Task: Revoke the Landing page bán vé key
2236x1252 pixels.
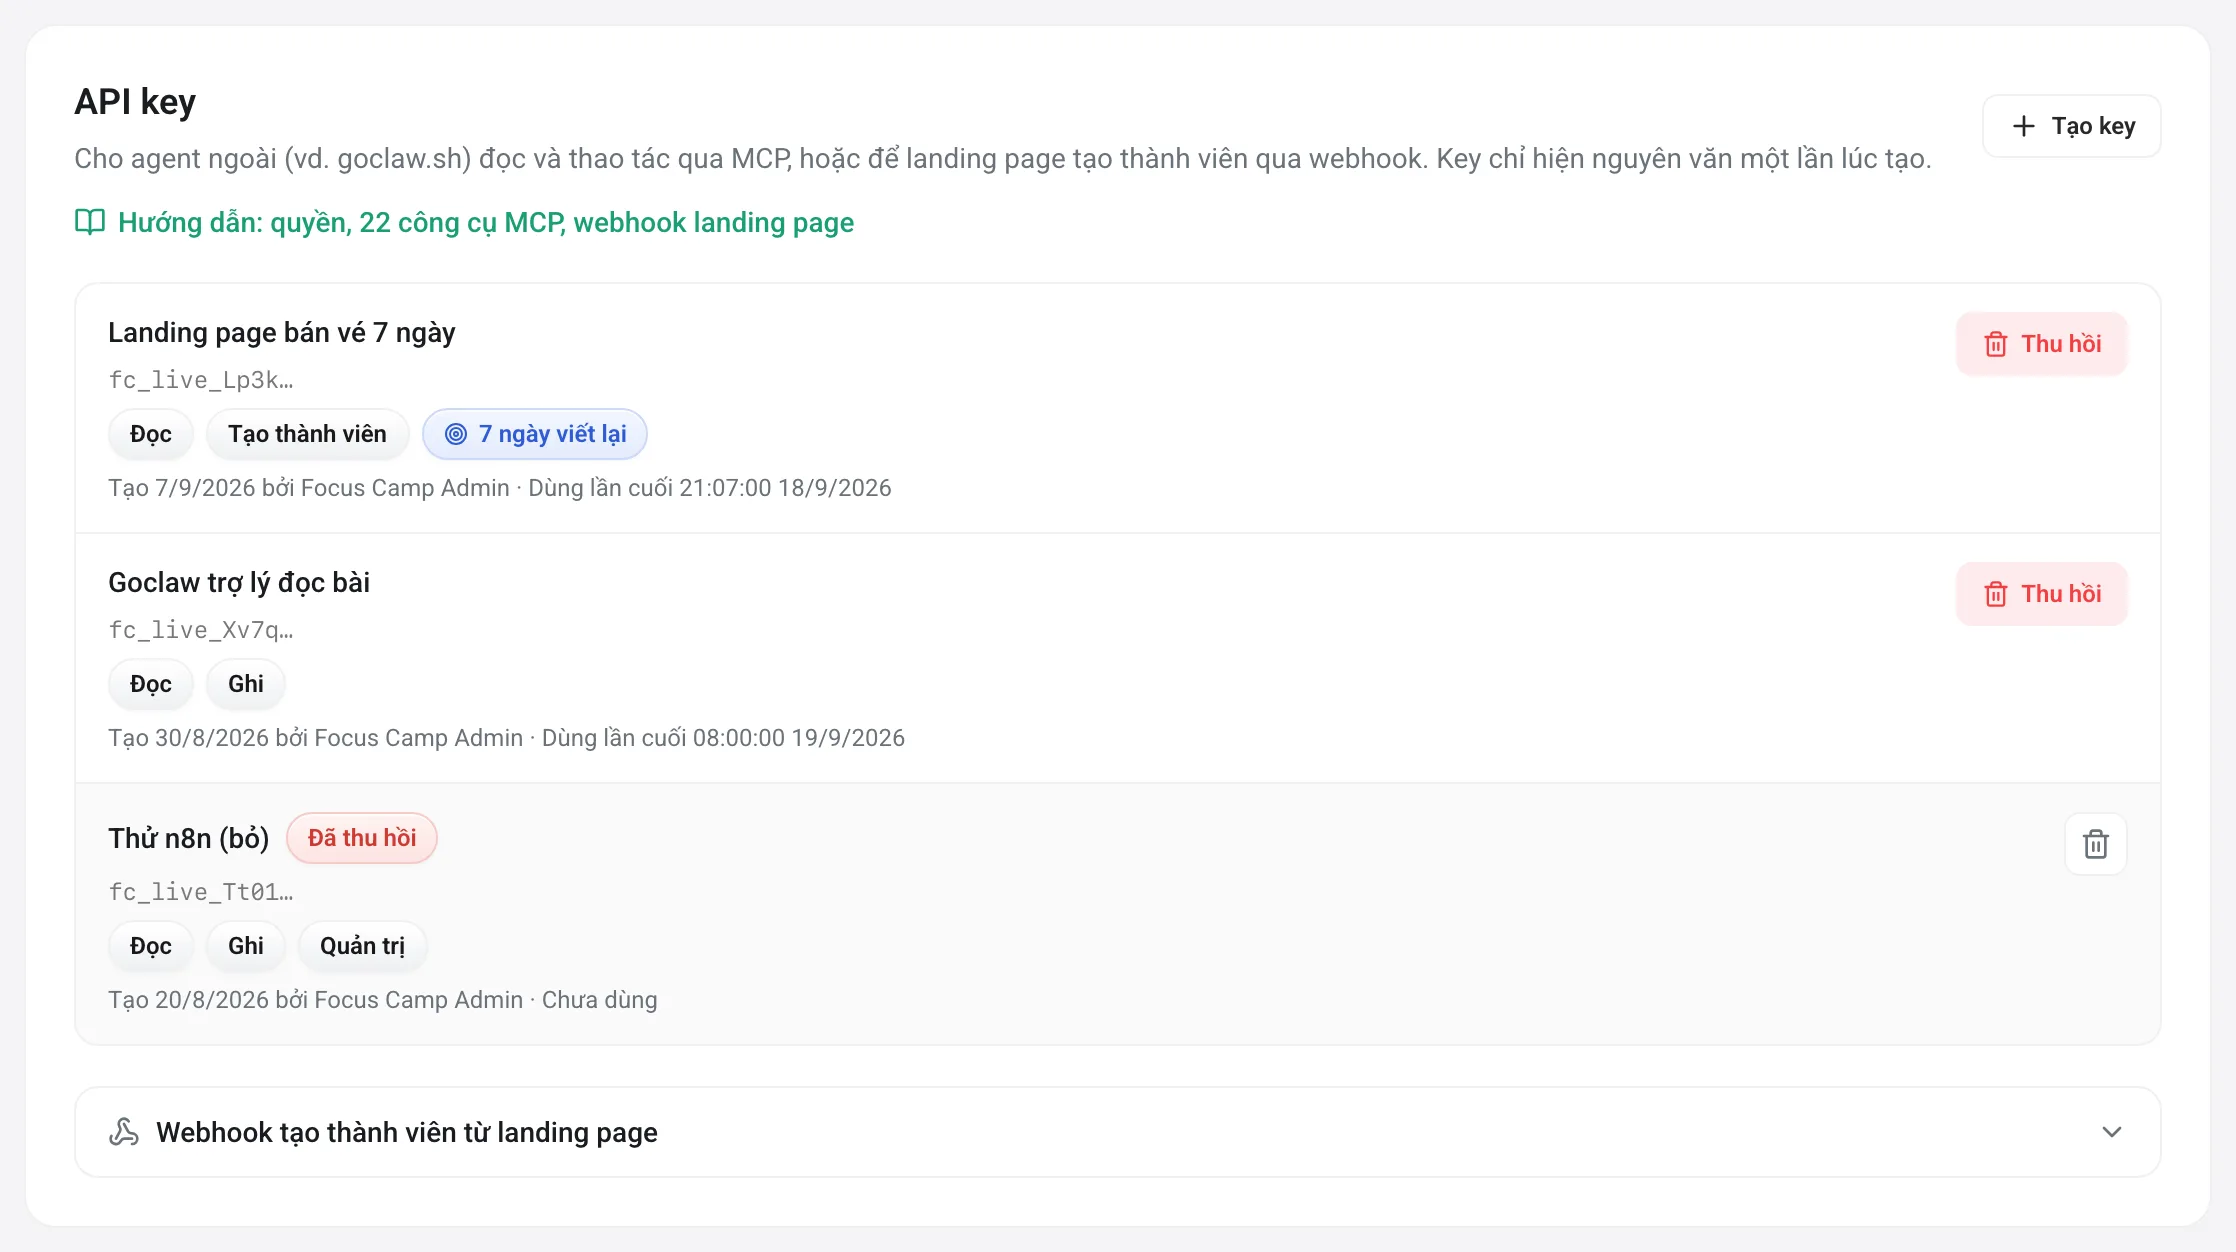Action: coord(2041,344)
